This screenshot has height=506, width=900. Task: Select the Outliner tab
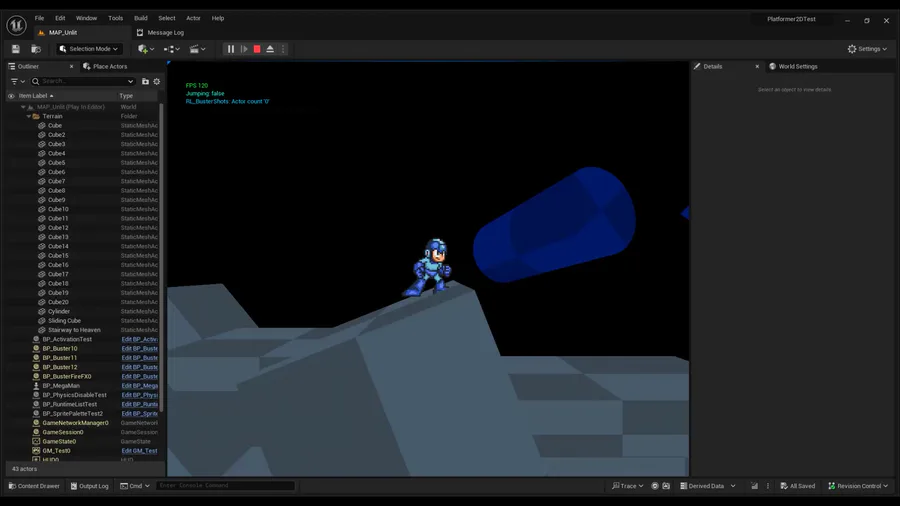(x=28, y=67)
